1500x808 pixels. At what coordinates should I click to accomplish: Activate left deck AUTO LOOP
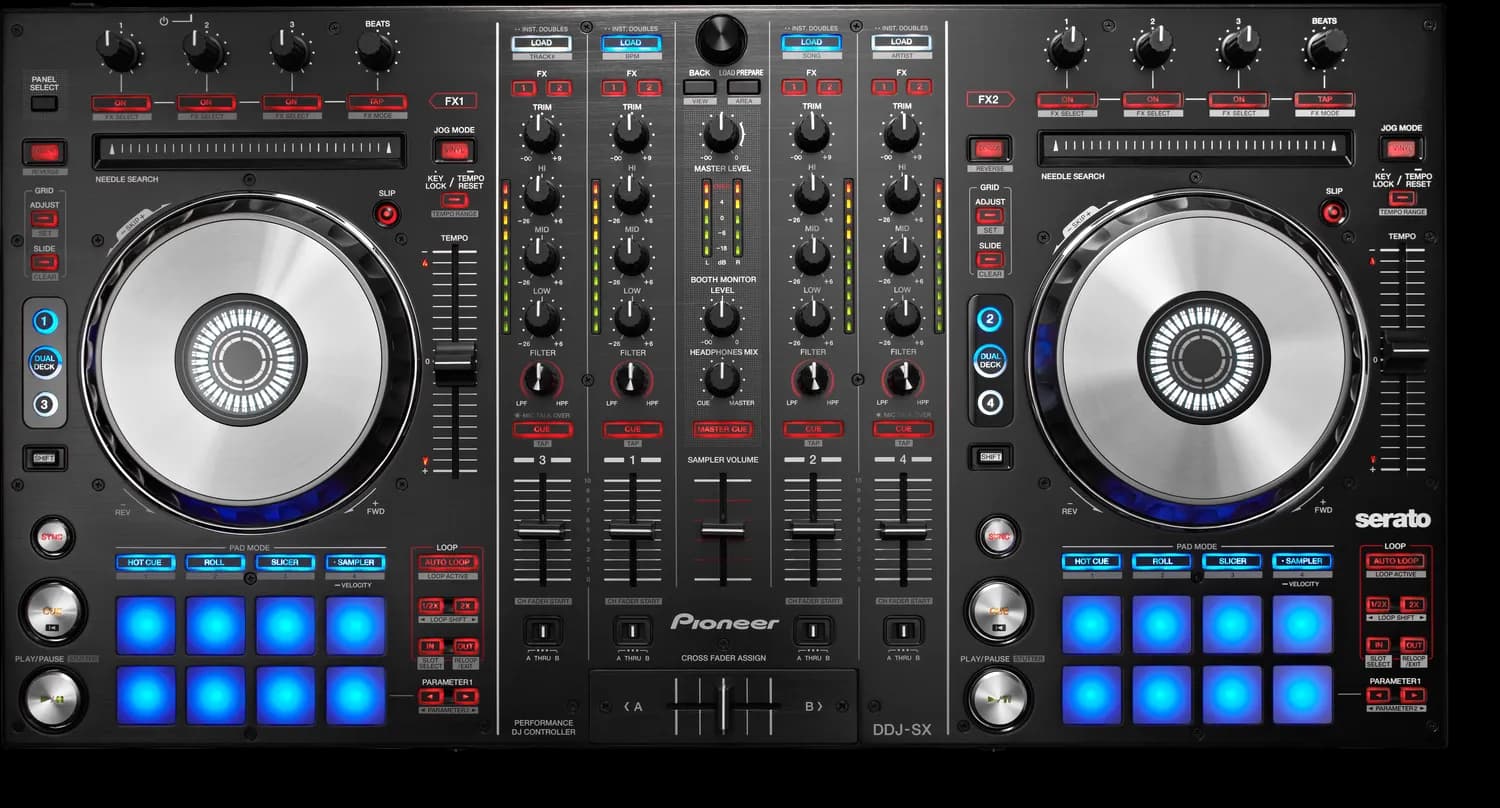(x=447, y=563)
